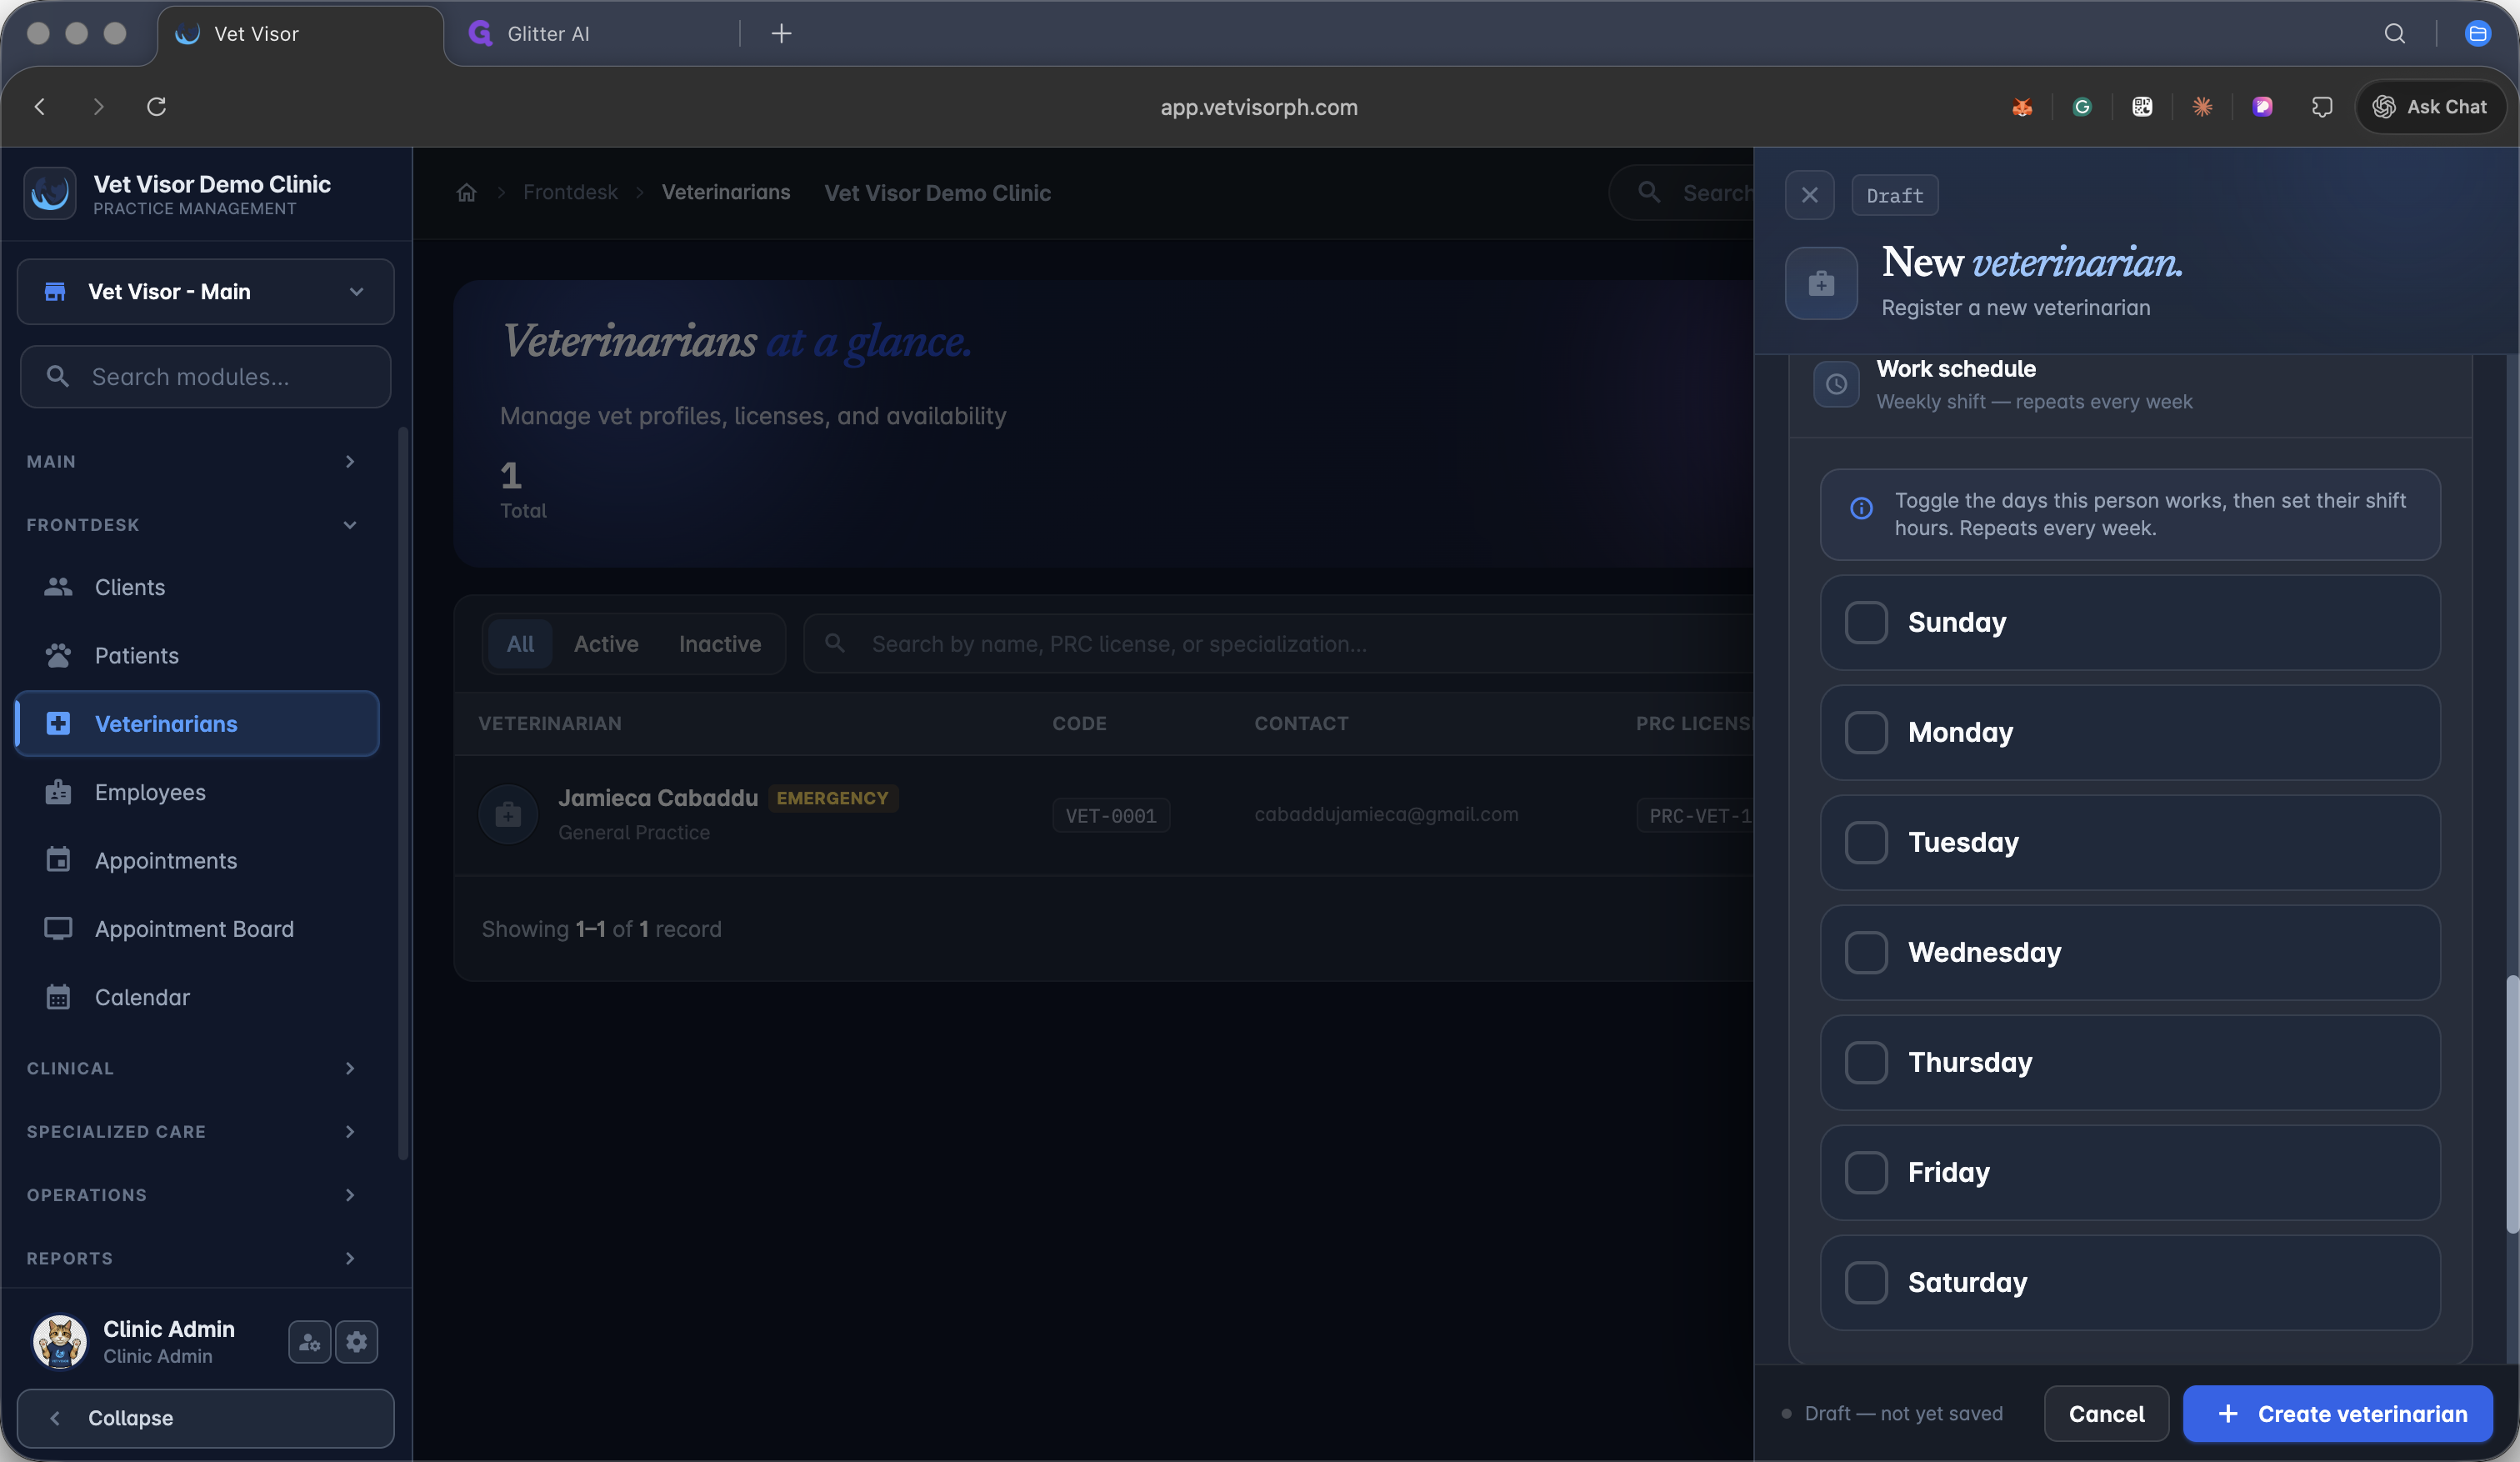
Task: Click the orange starburst extension icon
Action: pos(2202,107)
